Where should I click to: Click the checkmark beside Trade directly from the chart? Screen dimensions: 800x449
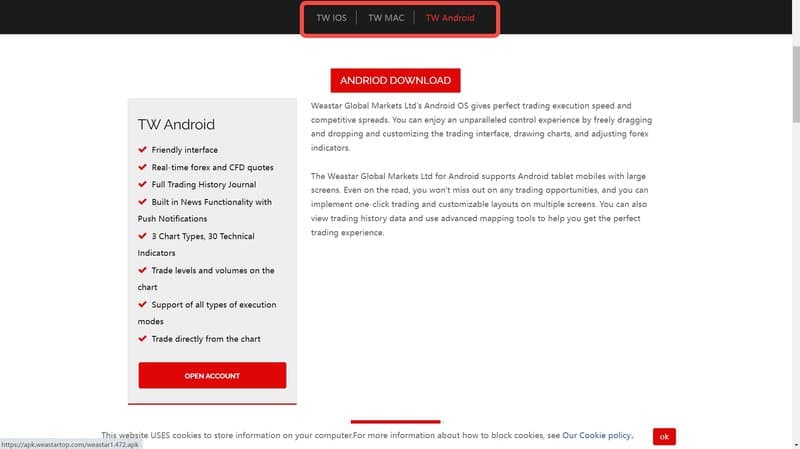click(142, 338)
